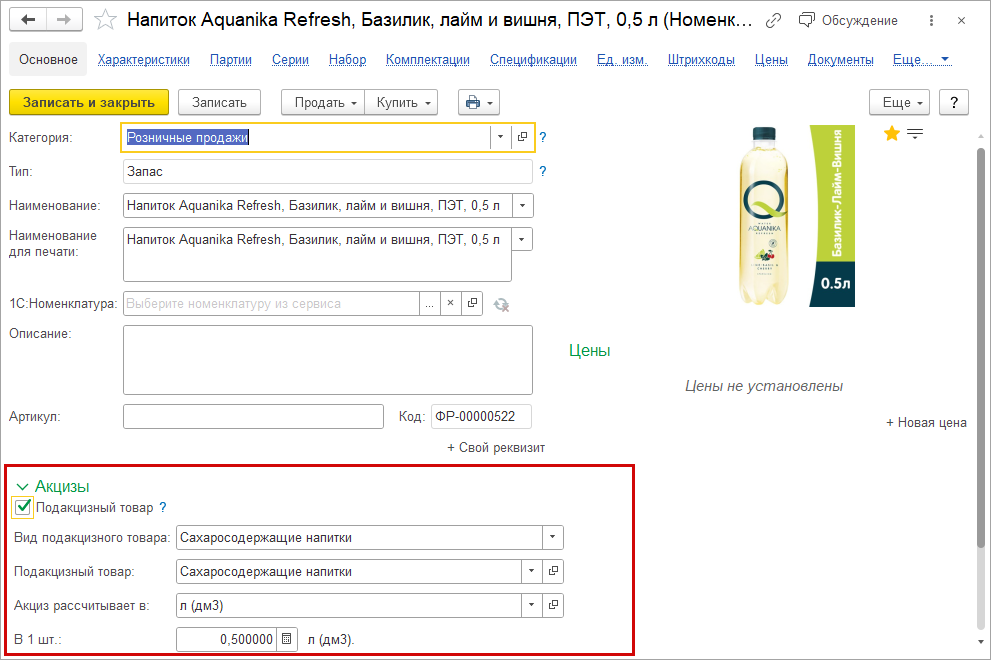Open the Наименование dropdown arrow

(x=523, y=205)
